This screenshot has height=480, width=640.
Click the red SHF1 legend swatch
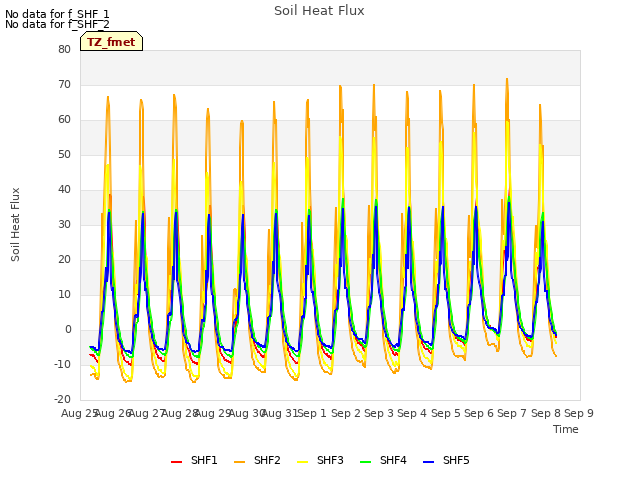(176, 462)
